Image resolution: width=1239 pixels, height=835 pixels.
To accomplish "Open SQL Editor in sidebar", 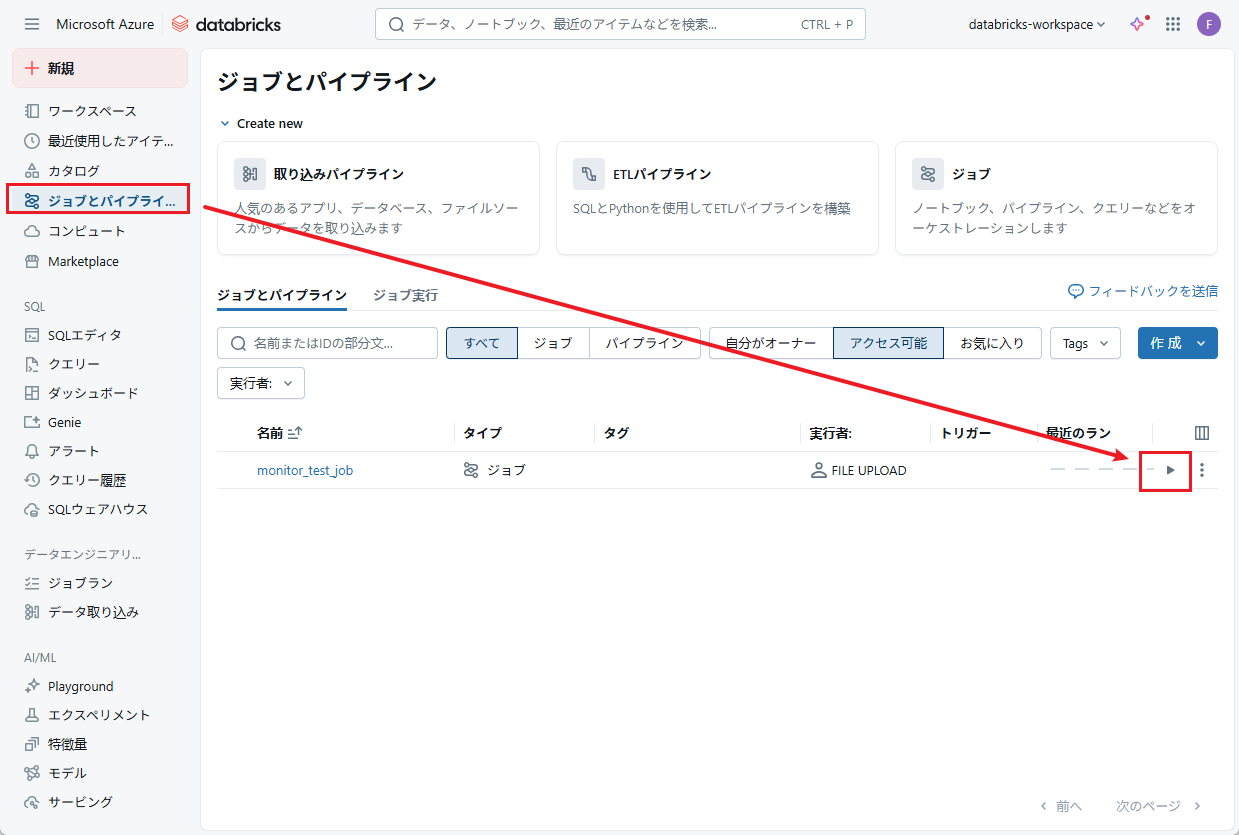I will 85,335.
